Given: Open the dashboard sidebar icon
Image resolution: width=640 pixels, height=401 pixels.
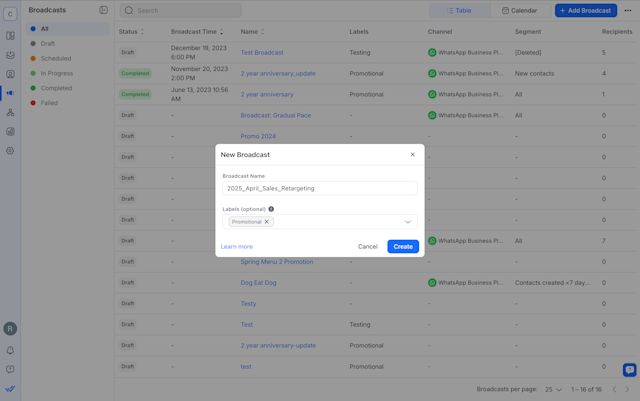Looking at the screenshot, I should coord(10,36).
